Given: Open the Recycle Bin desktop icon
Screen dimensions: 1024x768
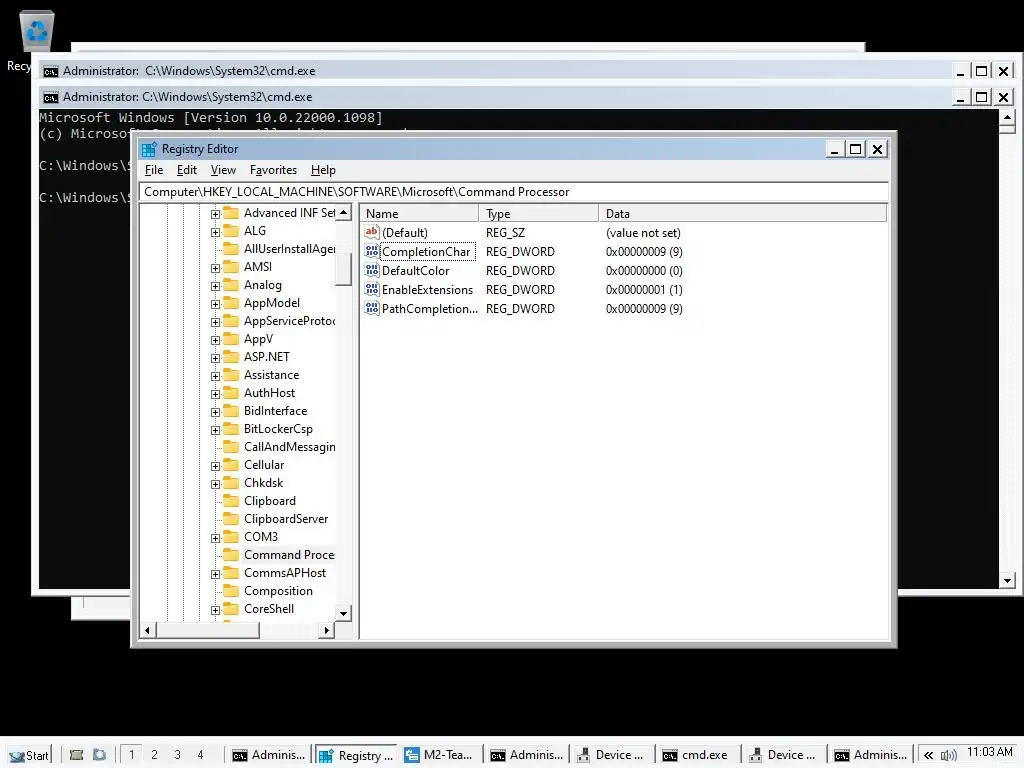Looking at the screenshot, I should tap(37, 32).
